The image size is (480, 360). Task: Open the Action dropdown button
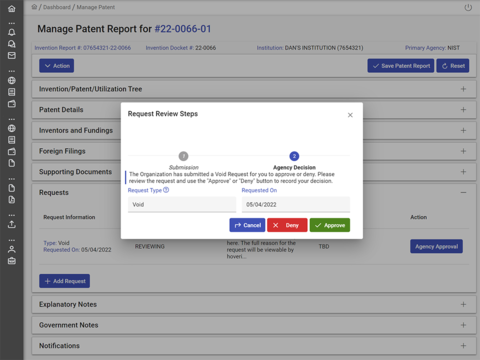57,66
